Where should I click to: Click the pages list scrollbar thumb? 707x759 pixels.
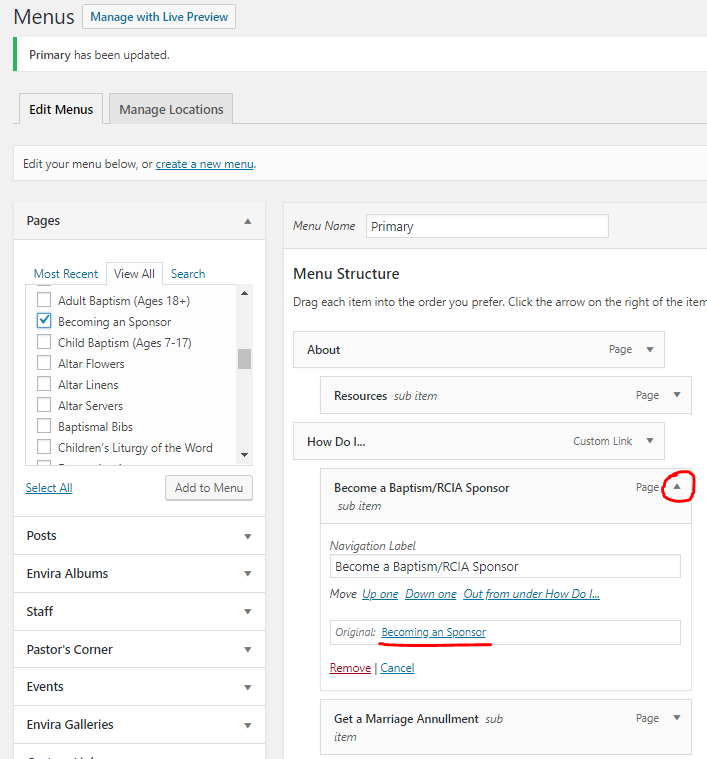(x=244, y=359)
